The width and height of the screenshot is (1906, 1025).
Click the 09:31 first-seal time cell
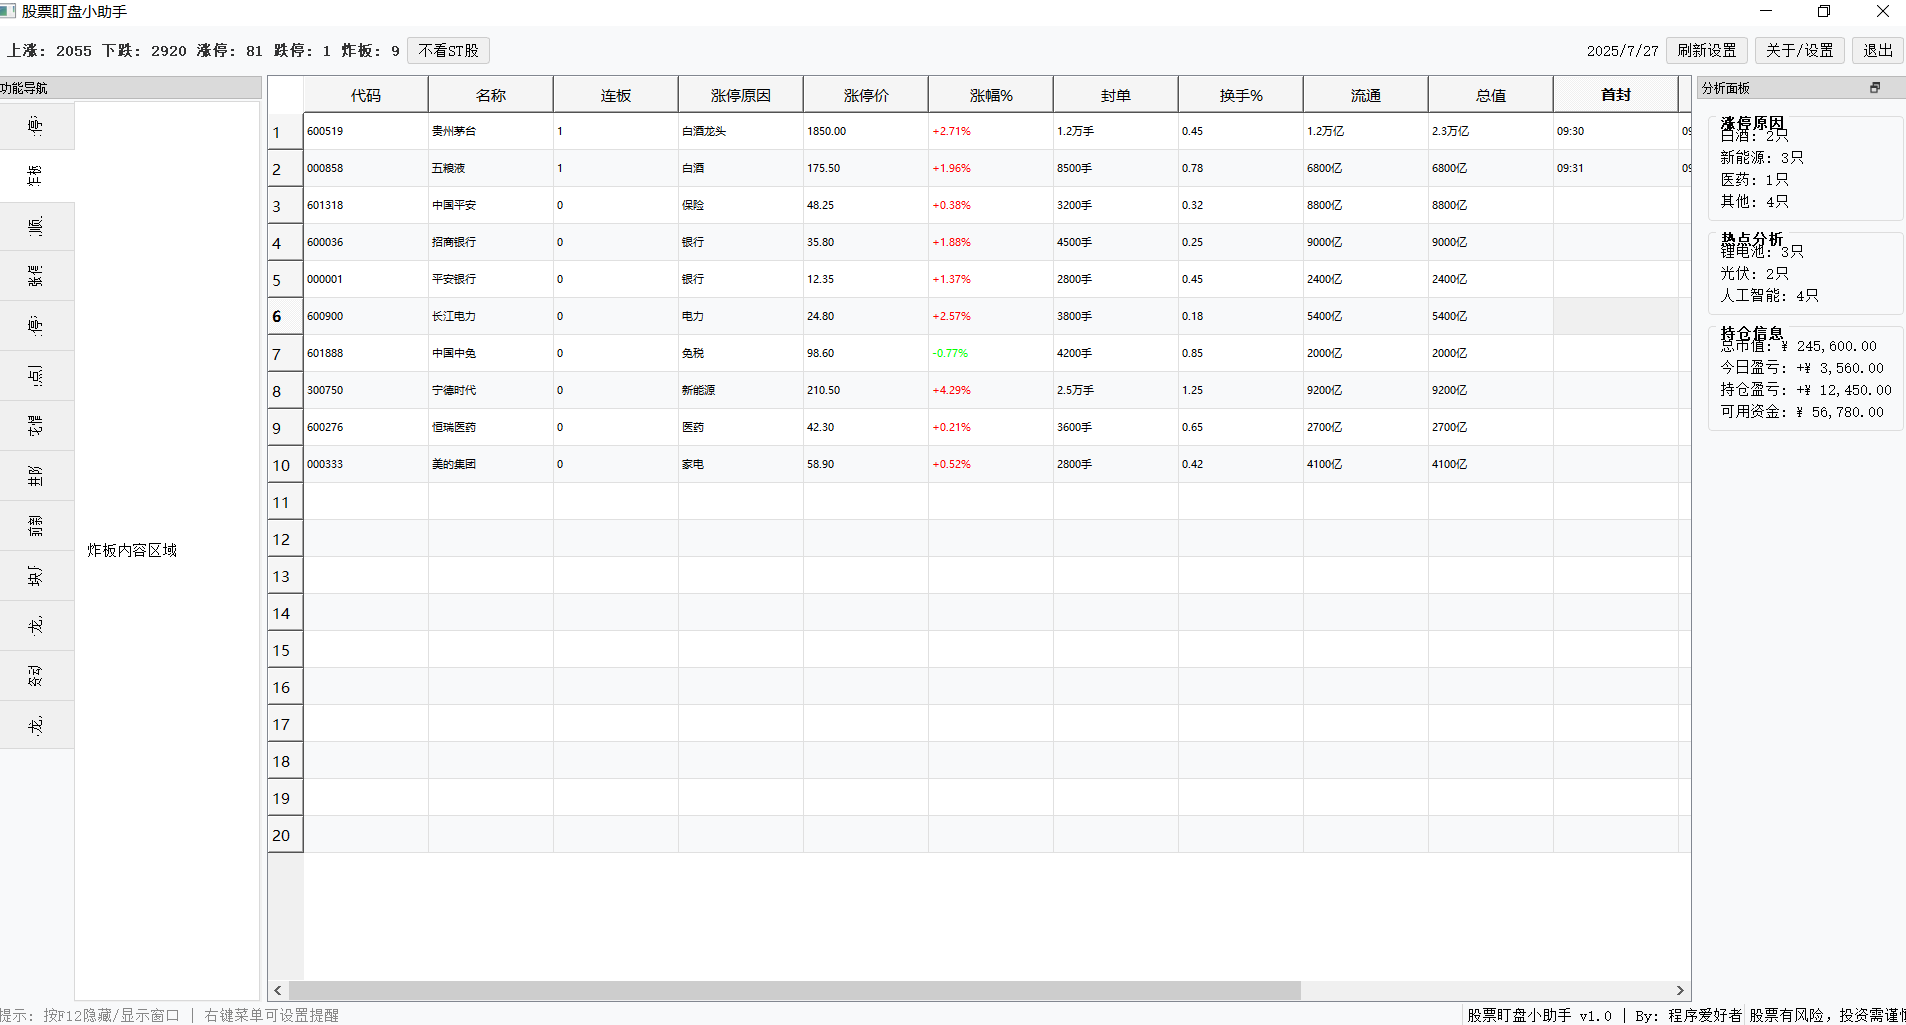coord(1616,168)
